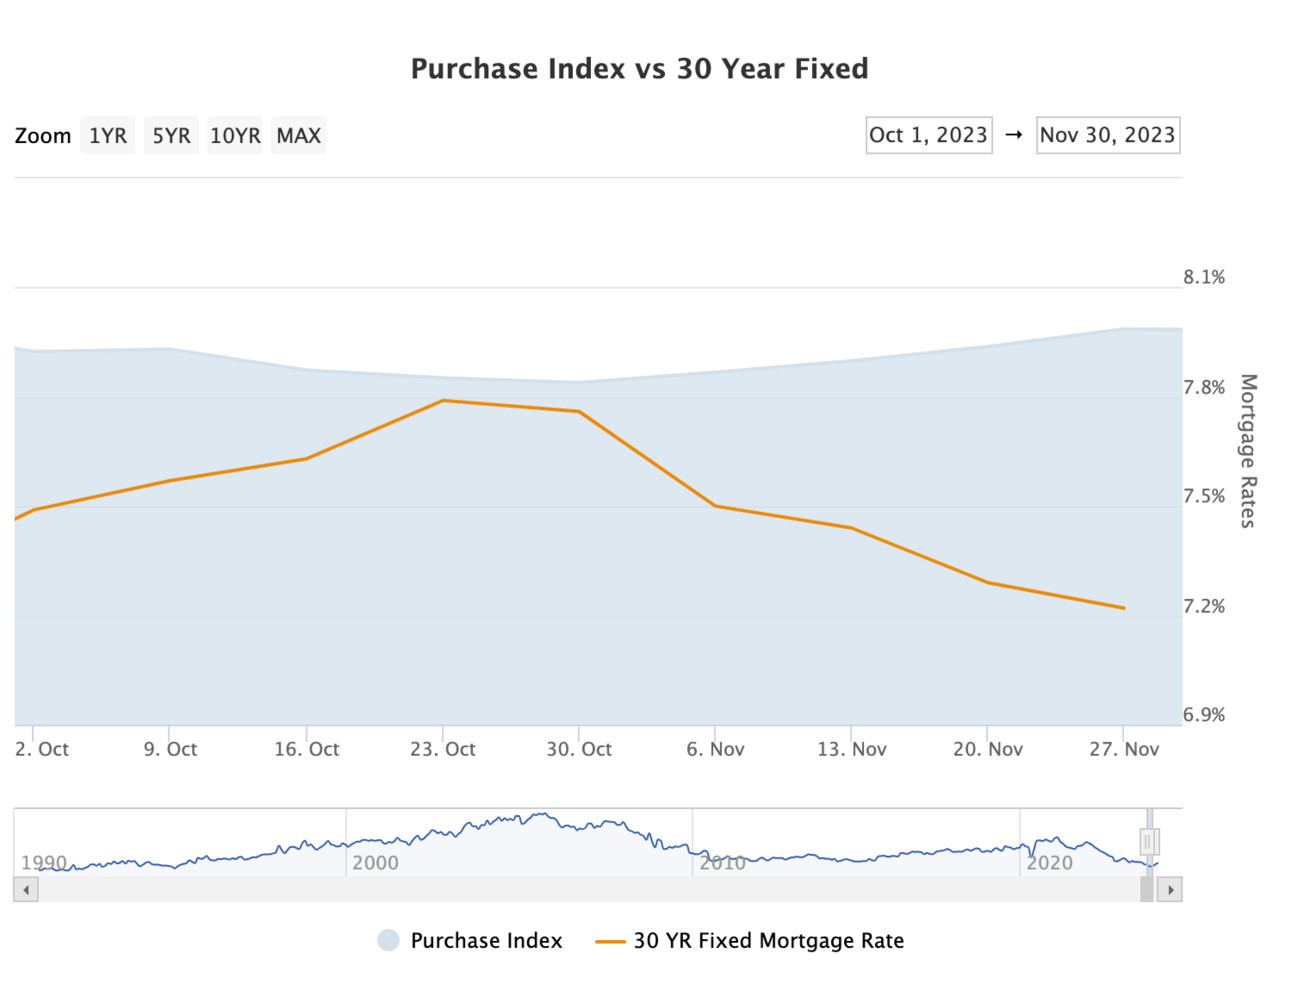
Task: Toggle 30 YR Fixed Mortgage Rate legend item
Action: pyautogui.click(x=750, y=941)
